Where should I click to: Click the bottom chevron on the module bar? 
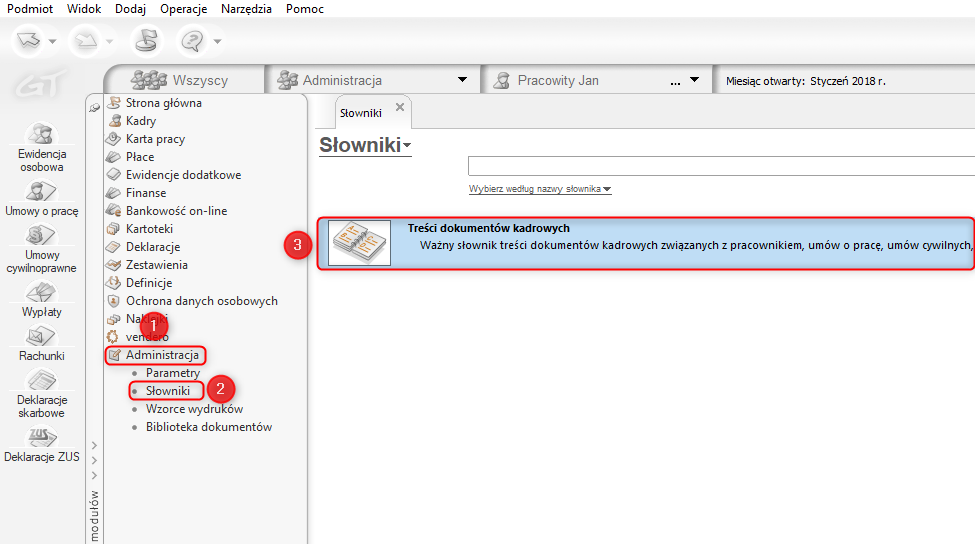[95, 475]
